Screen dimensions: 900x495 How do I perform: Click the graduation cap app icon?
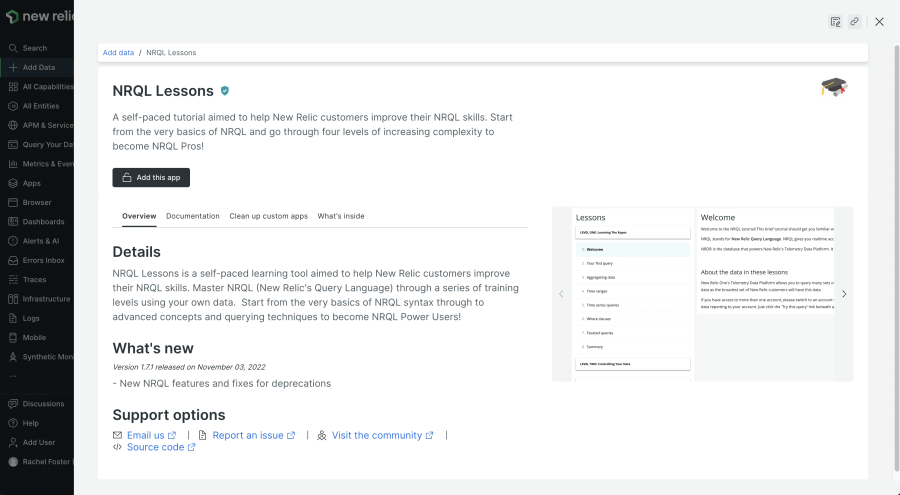832,88
